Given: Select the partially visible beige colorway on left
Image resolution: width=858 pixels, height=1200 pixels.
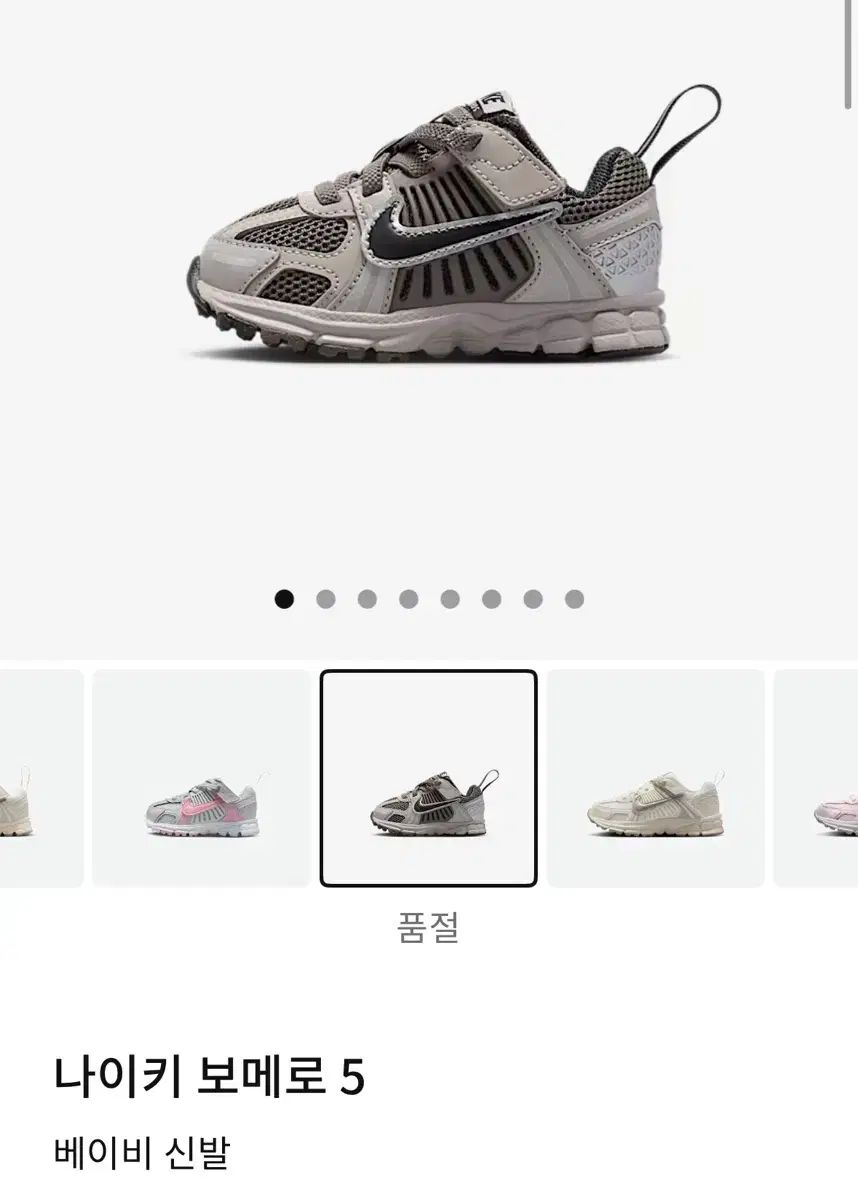Looking at the screenshot, I should click(41, 778).
